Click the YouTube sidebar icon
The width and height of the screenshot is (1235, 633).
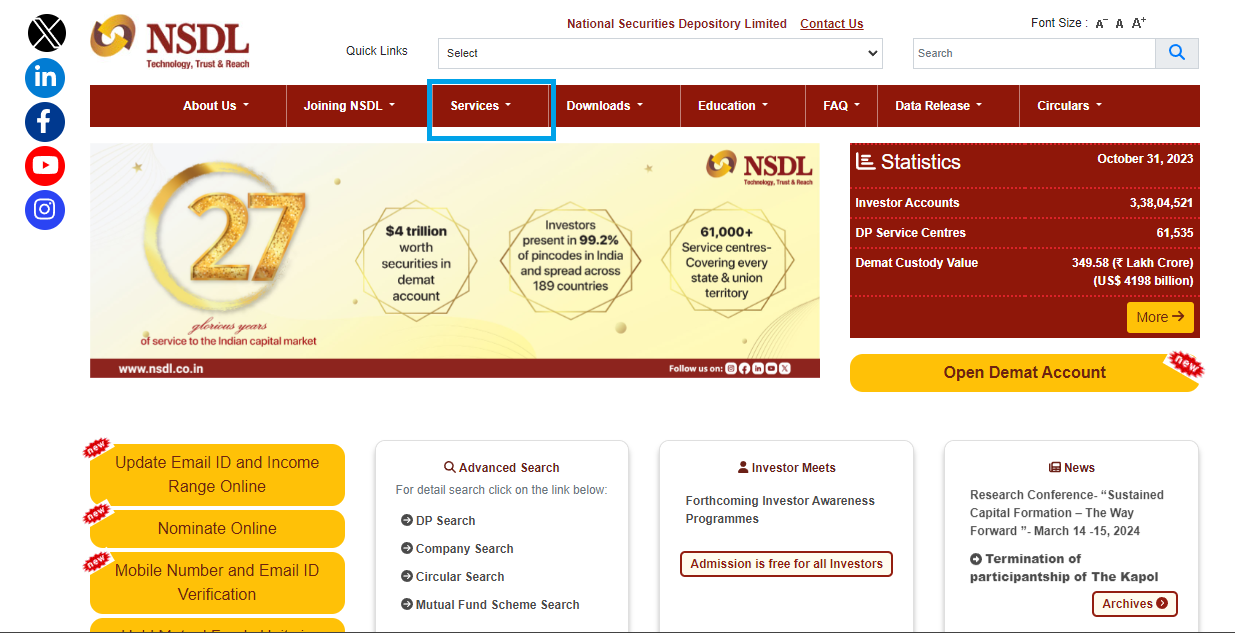45,165
